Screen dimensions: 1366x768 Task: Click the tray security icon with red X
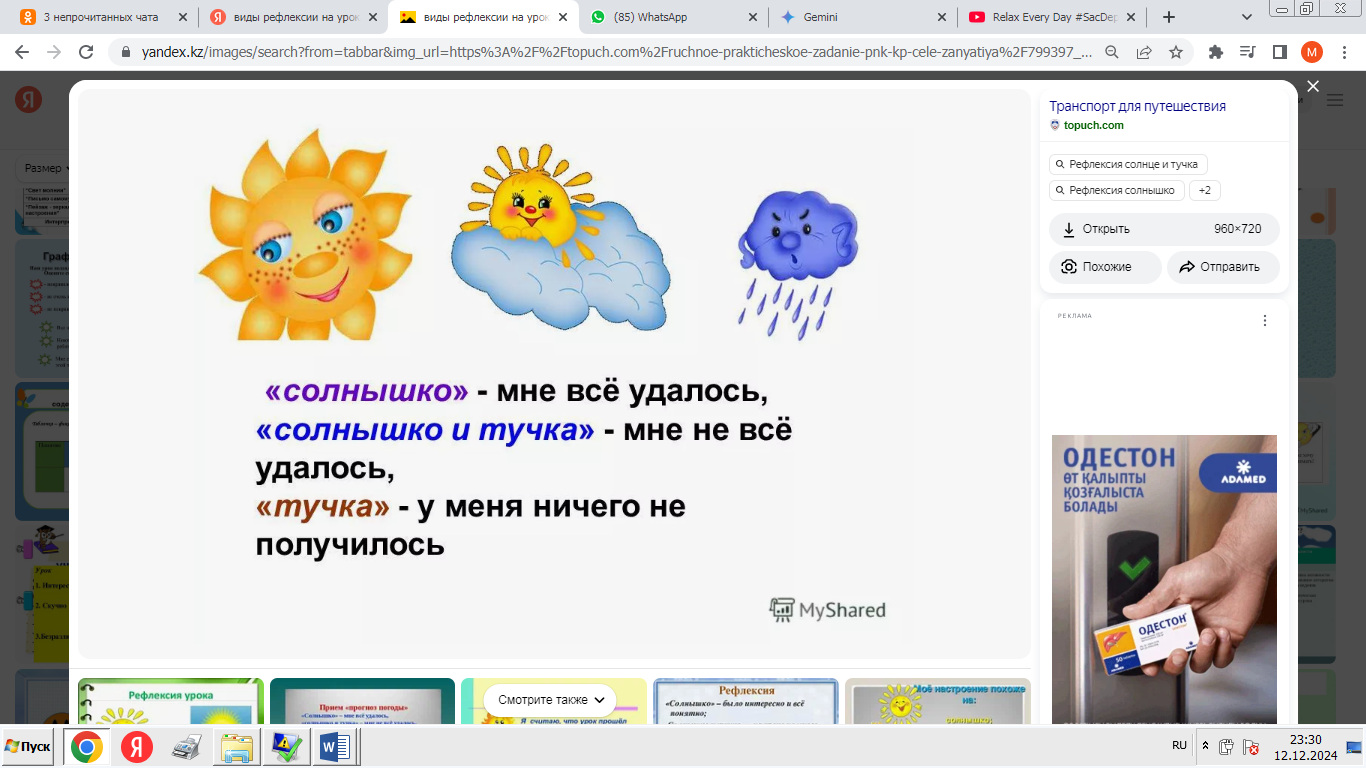tap(1251, 746)
